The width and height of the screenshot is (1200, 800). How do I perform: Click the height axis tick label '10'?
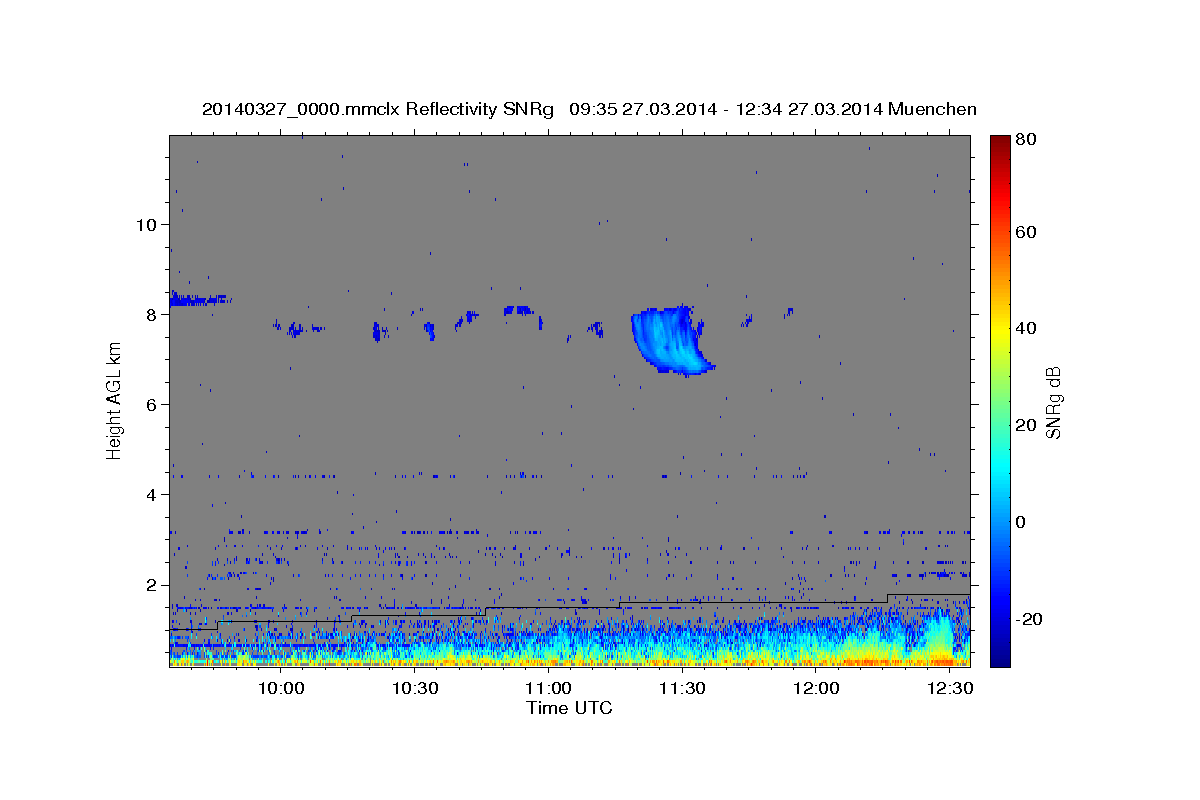click(146, 224)
